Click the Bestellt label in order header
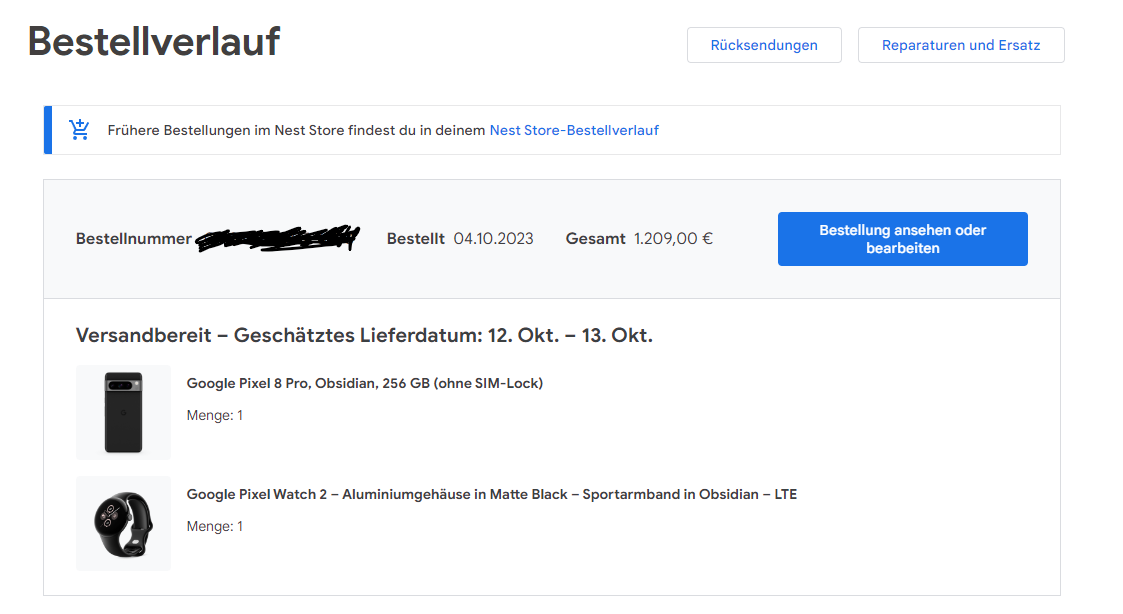Screen dimensions: 1123x614 415,239
